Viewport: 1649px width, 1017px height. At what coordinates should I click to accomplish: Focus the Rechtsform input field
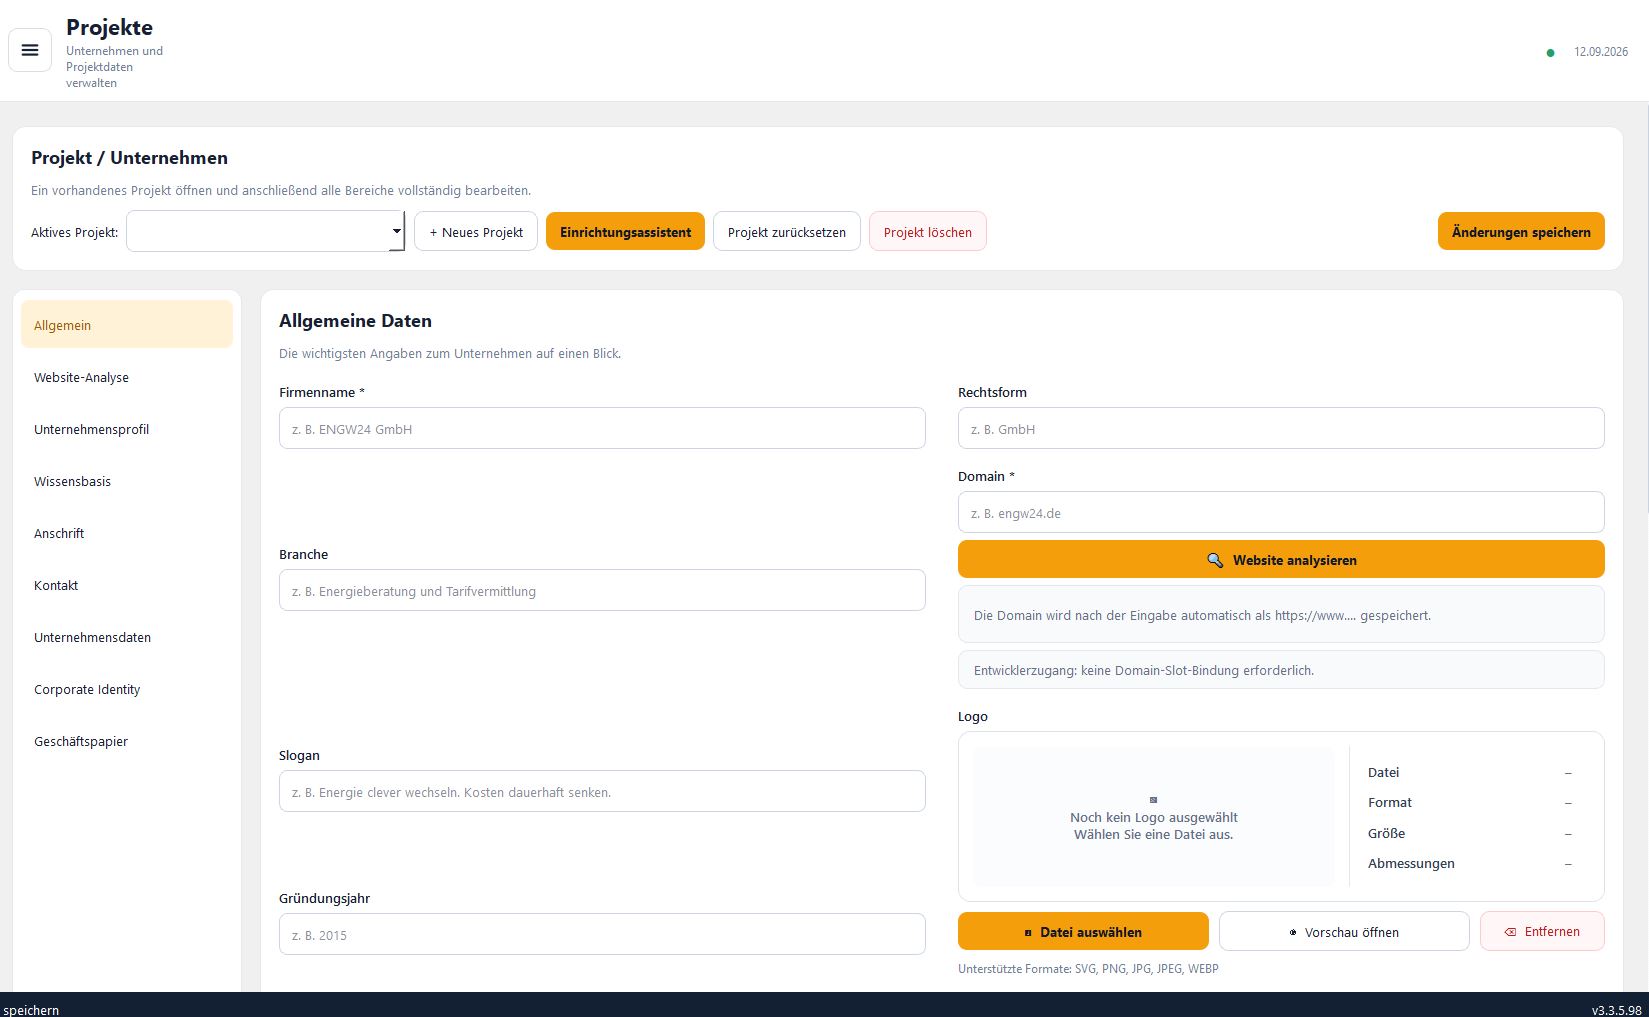tap(1281, 428)
